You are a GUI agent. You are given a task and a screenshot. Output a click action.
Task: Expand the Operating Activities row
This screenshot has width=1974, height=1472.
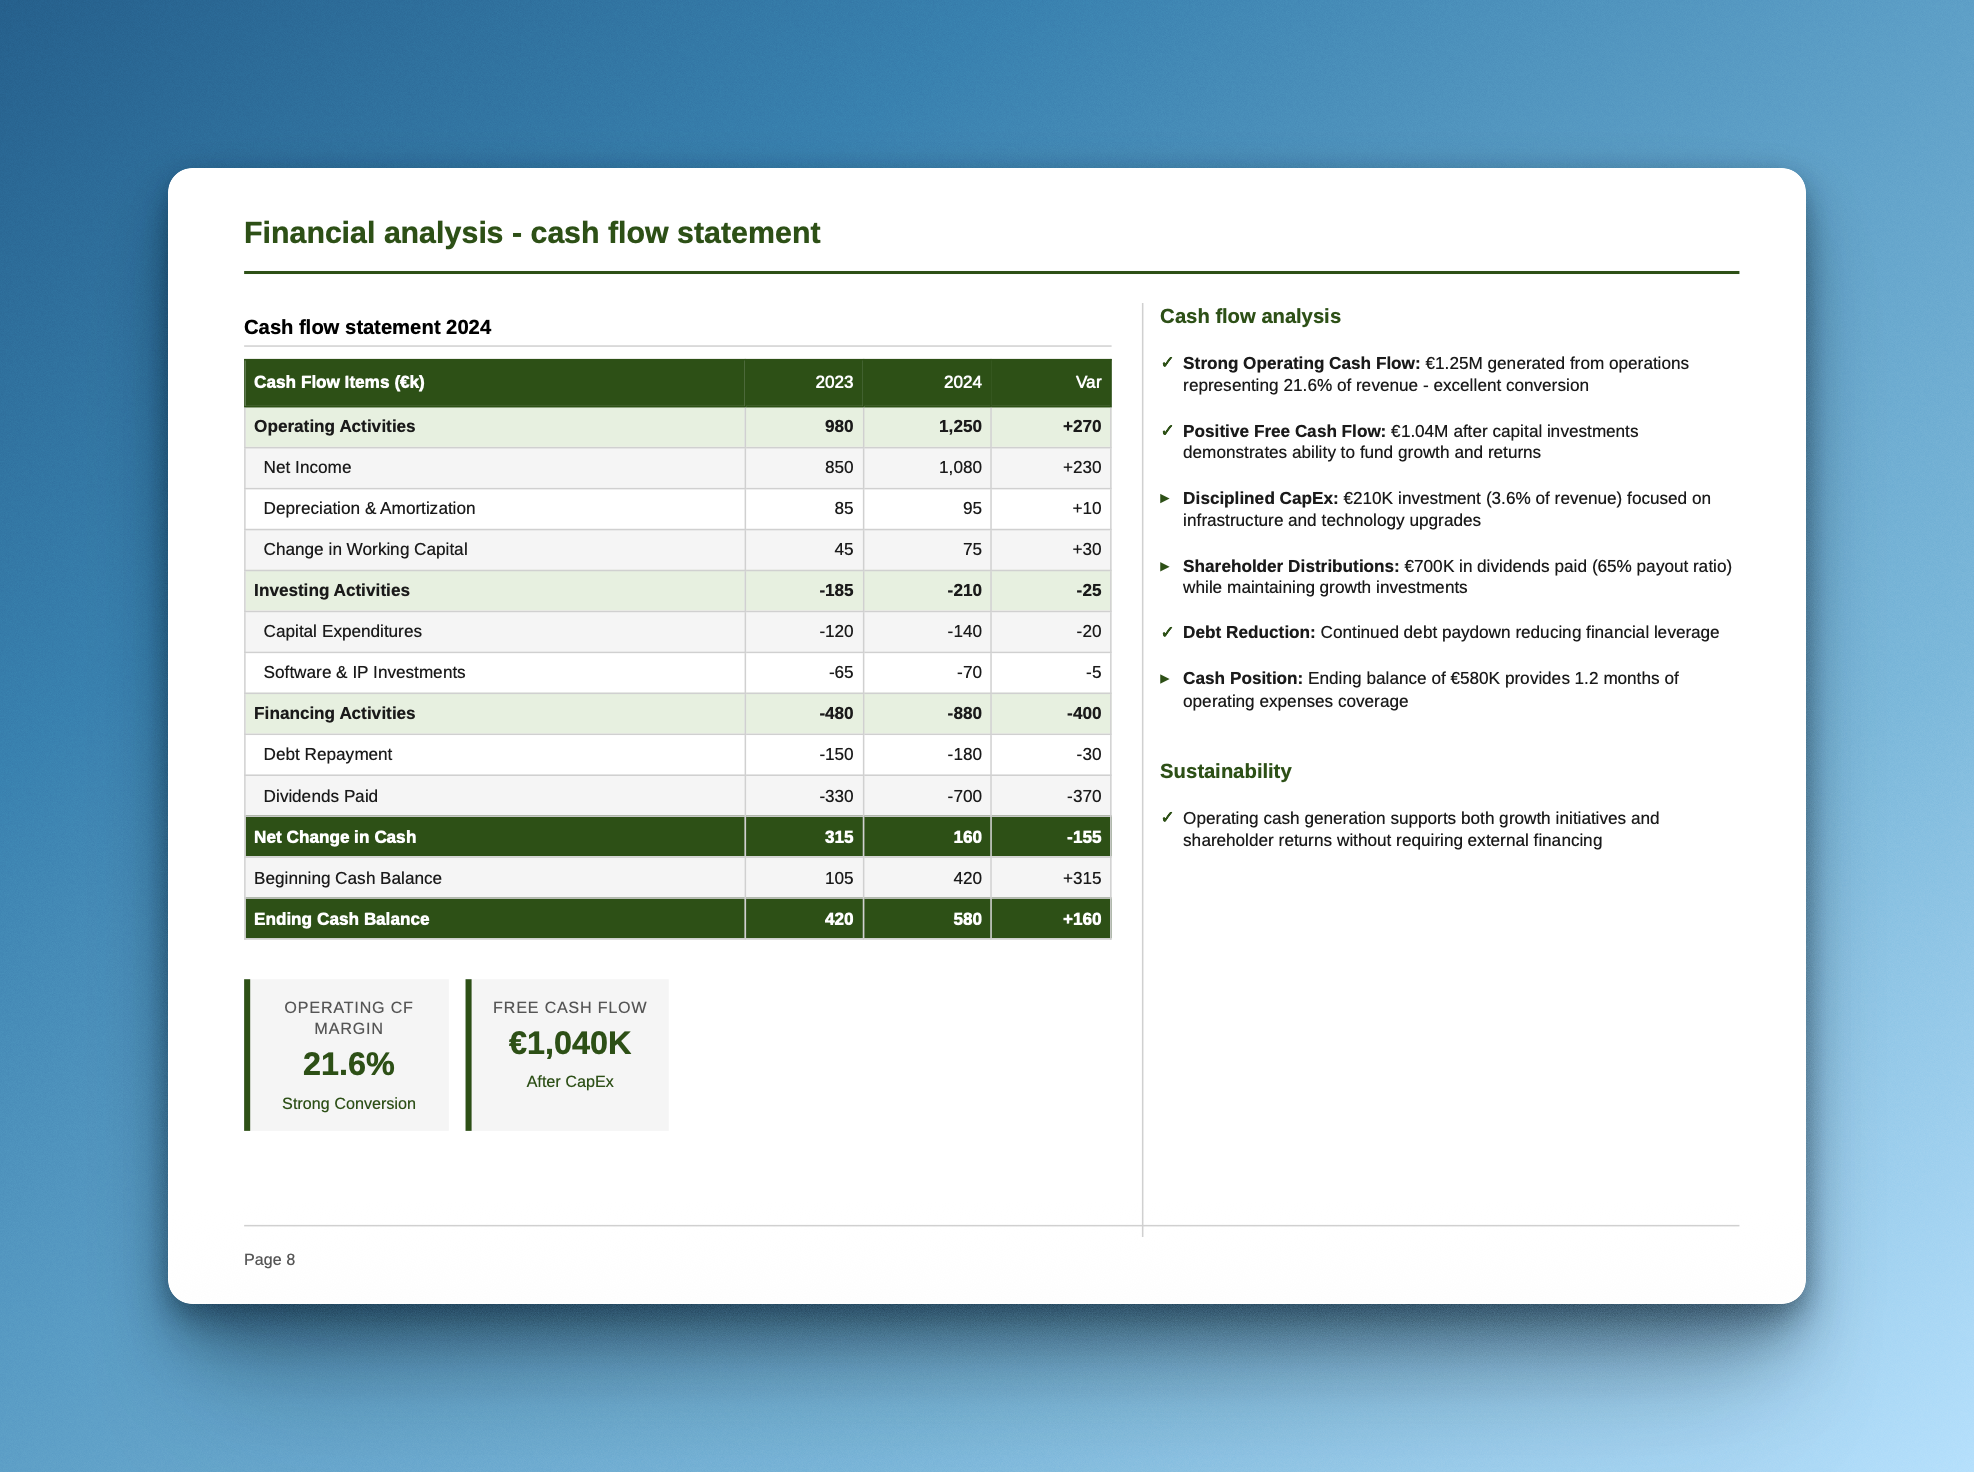335,426
